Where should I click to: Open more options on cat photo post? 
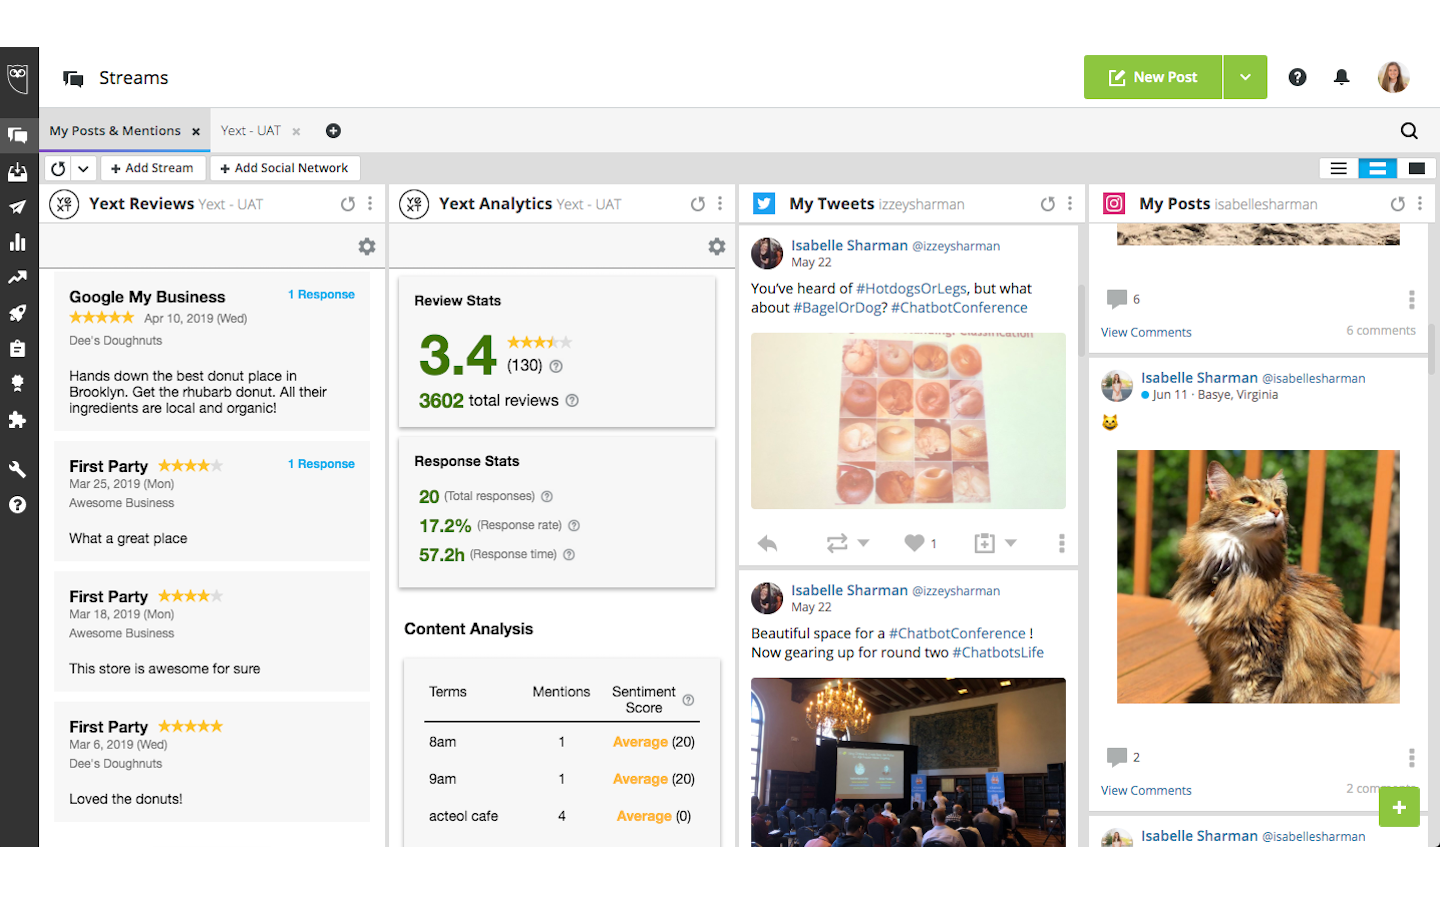1411,758
